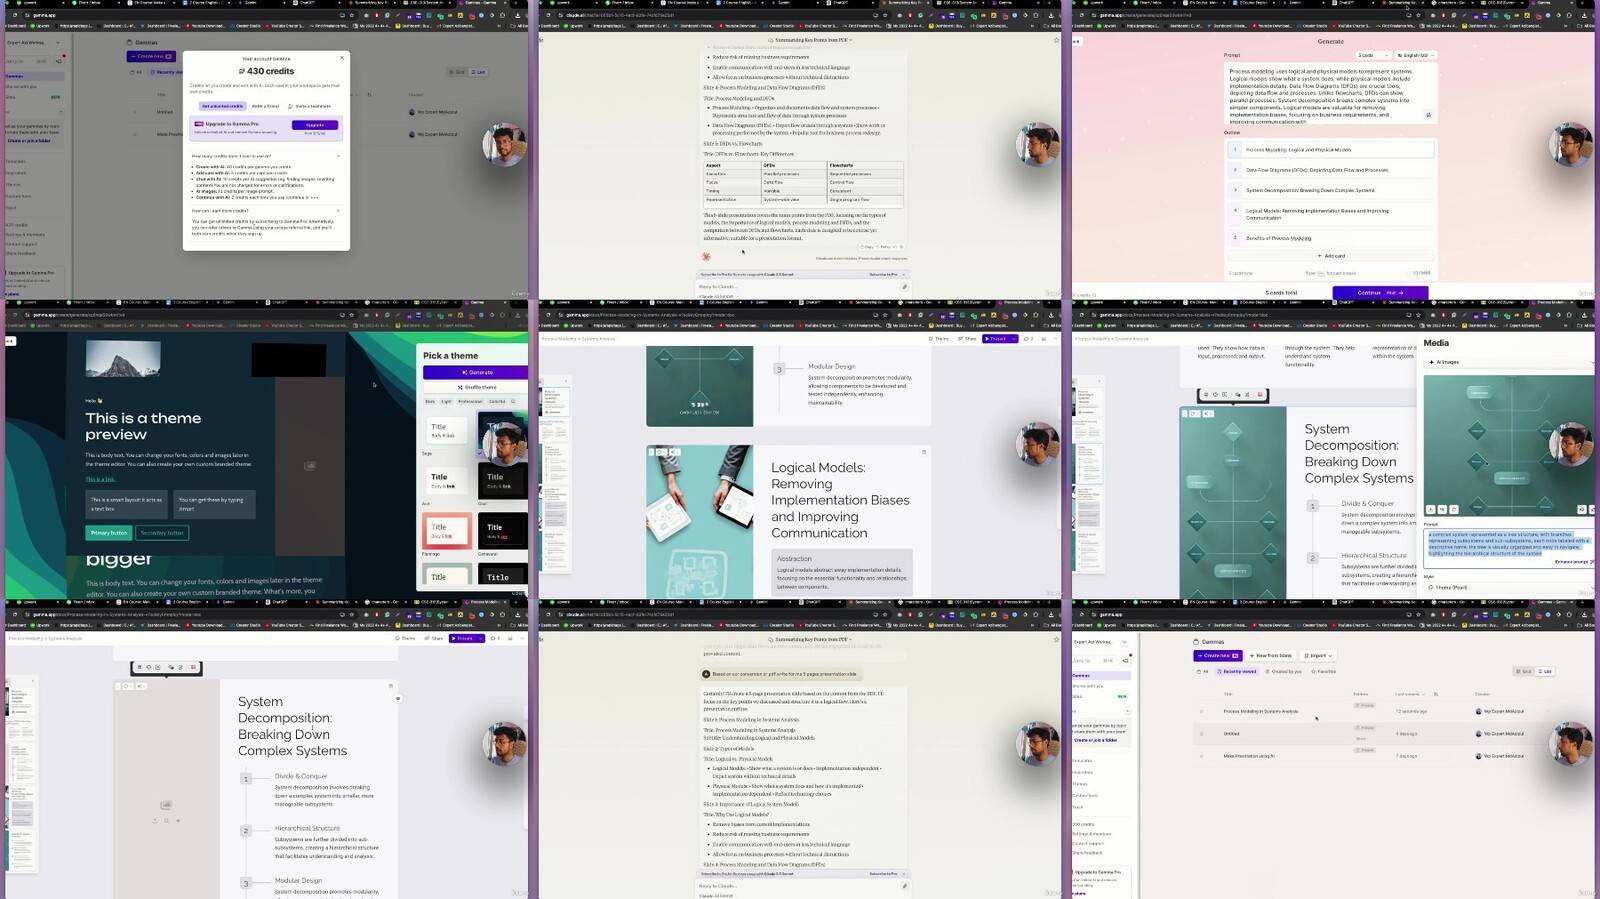Select outline card 'System Decomposition: Breaking Down Complex Systems'
Screen dimensions: 1600x899
(1330, 190)
